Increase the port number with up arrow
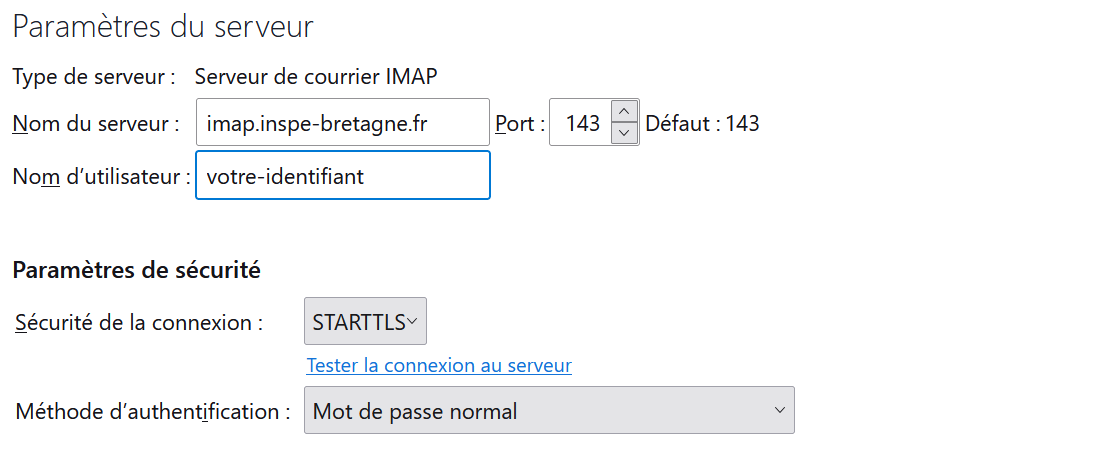This screenshot has width=1120, height=458. click(x=625, y=111)
